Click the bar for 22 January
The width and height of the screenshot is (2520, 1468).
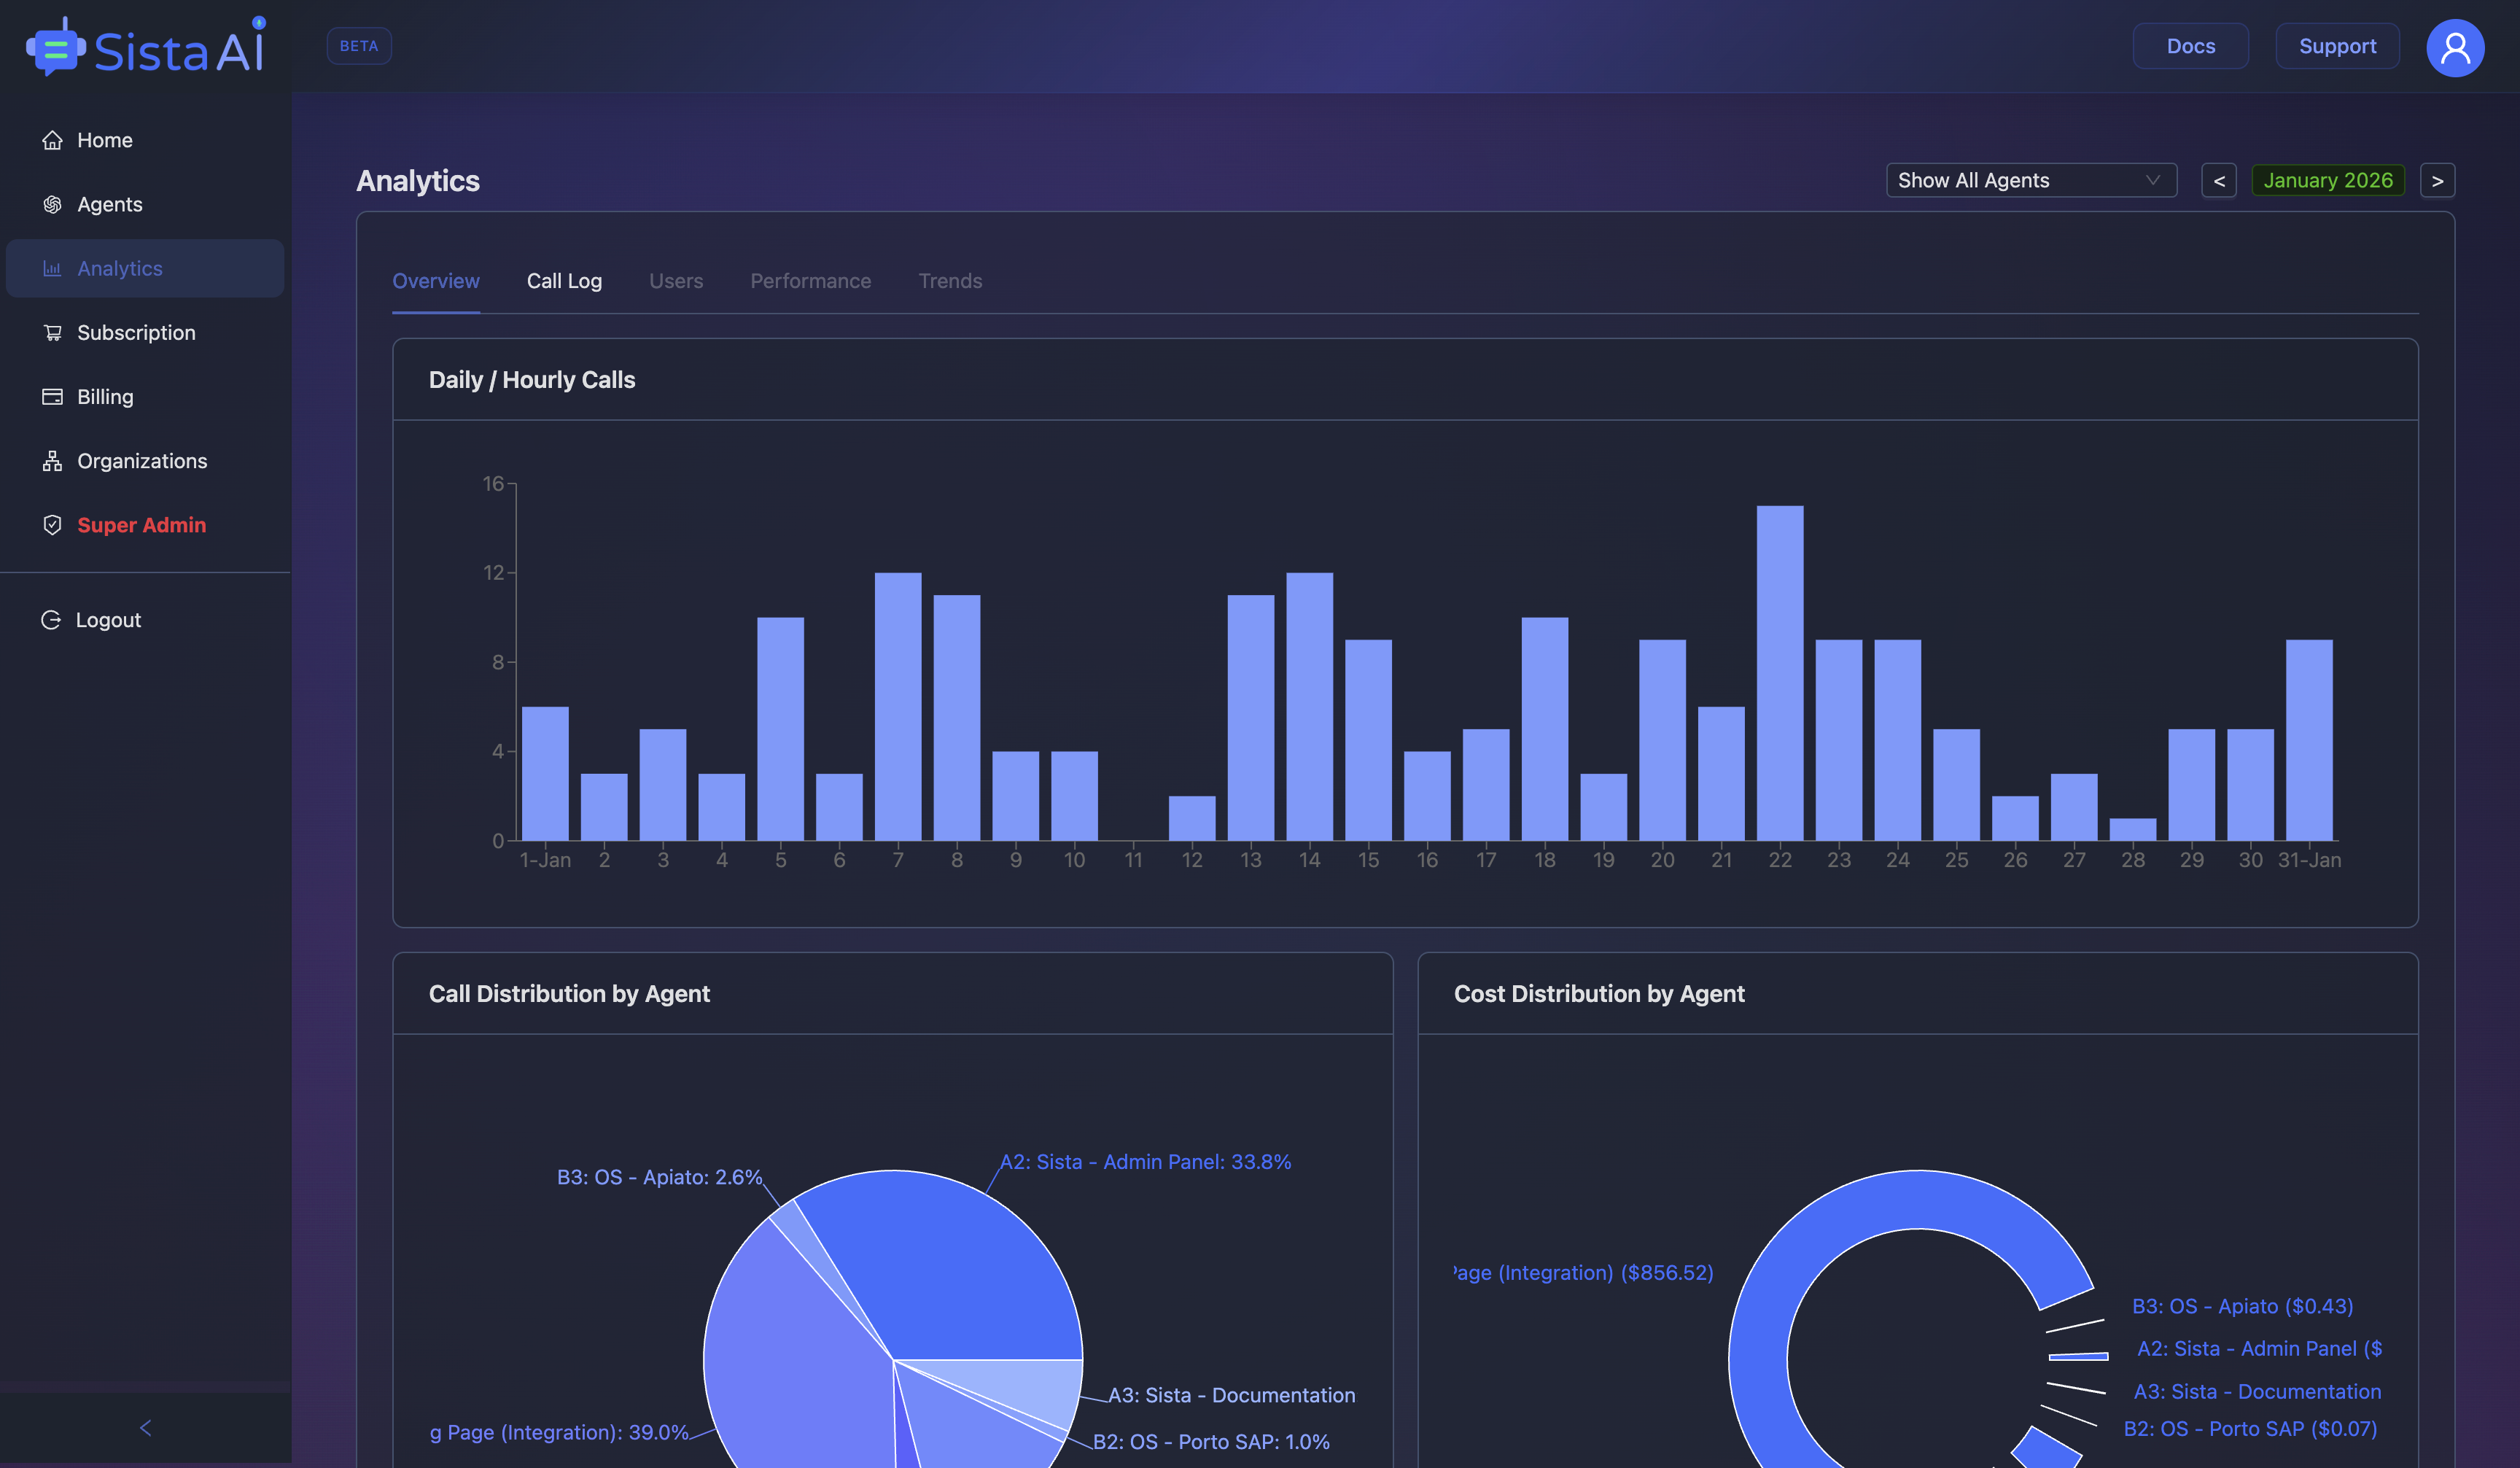pos(1779,673)
